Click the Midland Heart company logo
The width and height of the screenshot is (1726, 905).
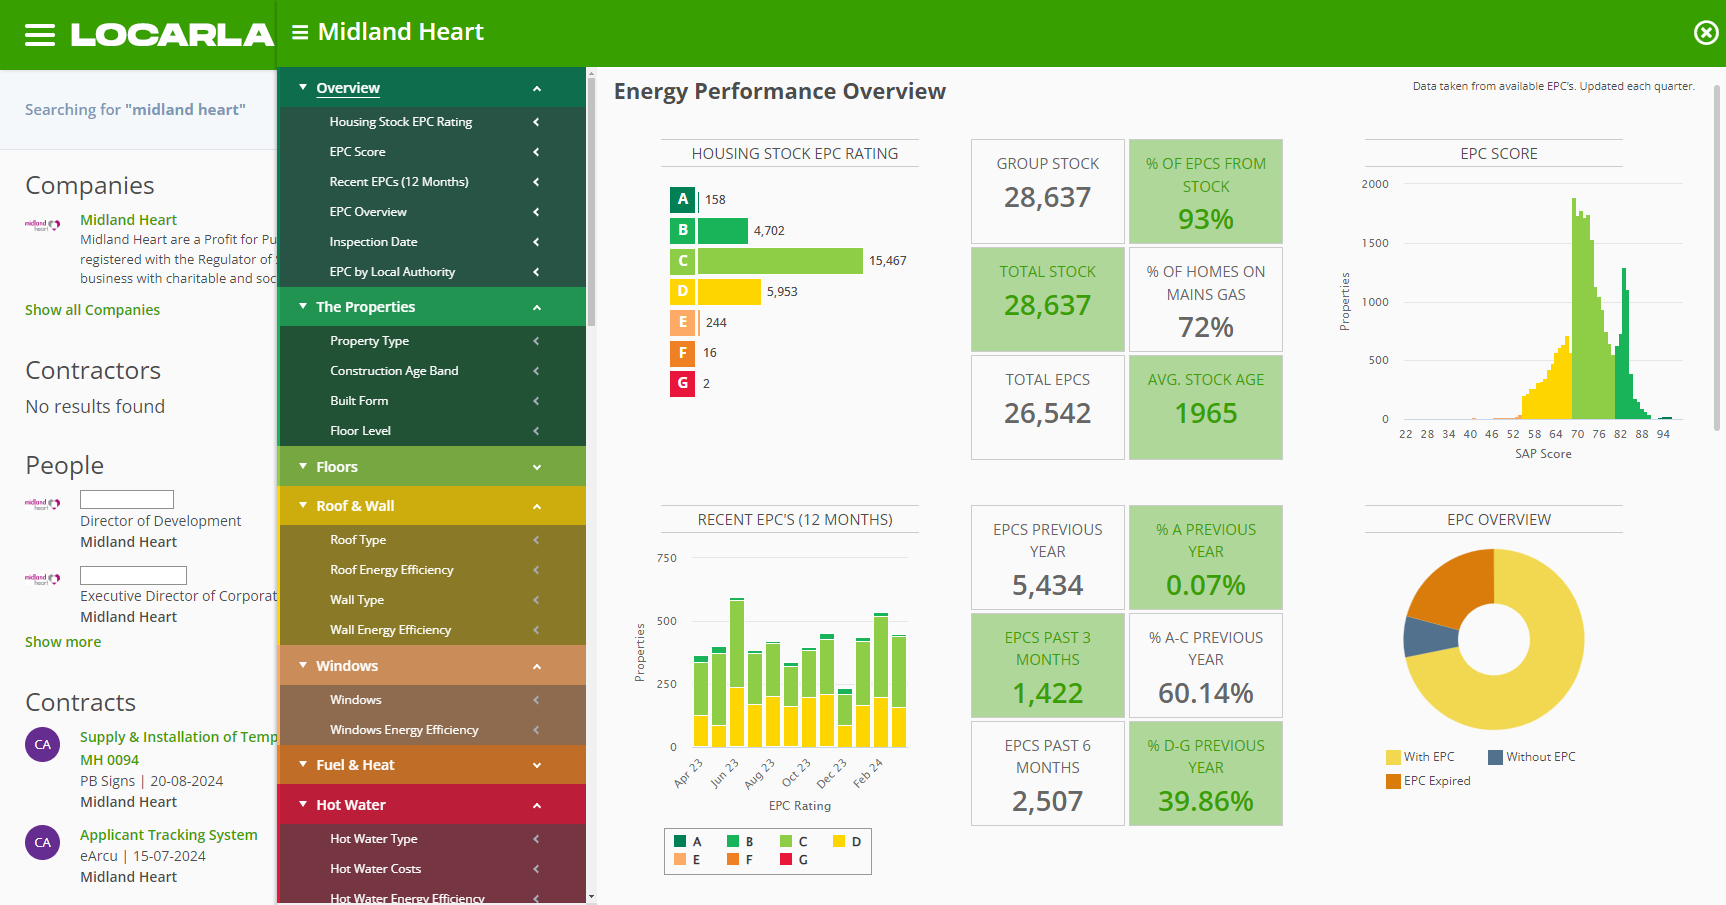click(x=43, y=225)
